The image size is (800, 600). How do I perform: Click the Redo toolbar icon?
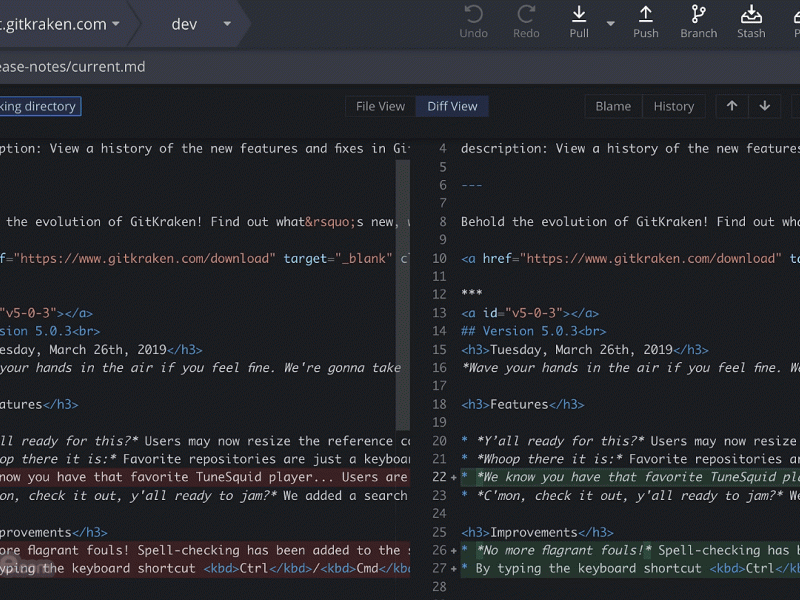(x=526, y=22)
